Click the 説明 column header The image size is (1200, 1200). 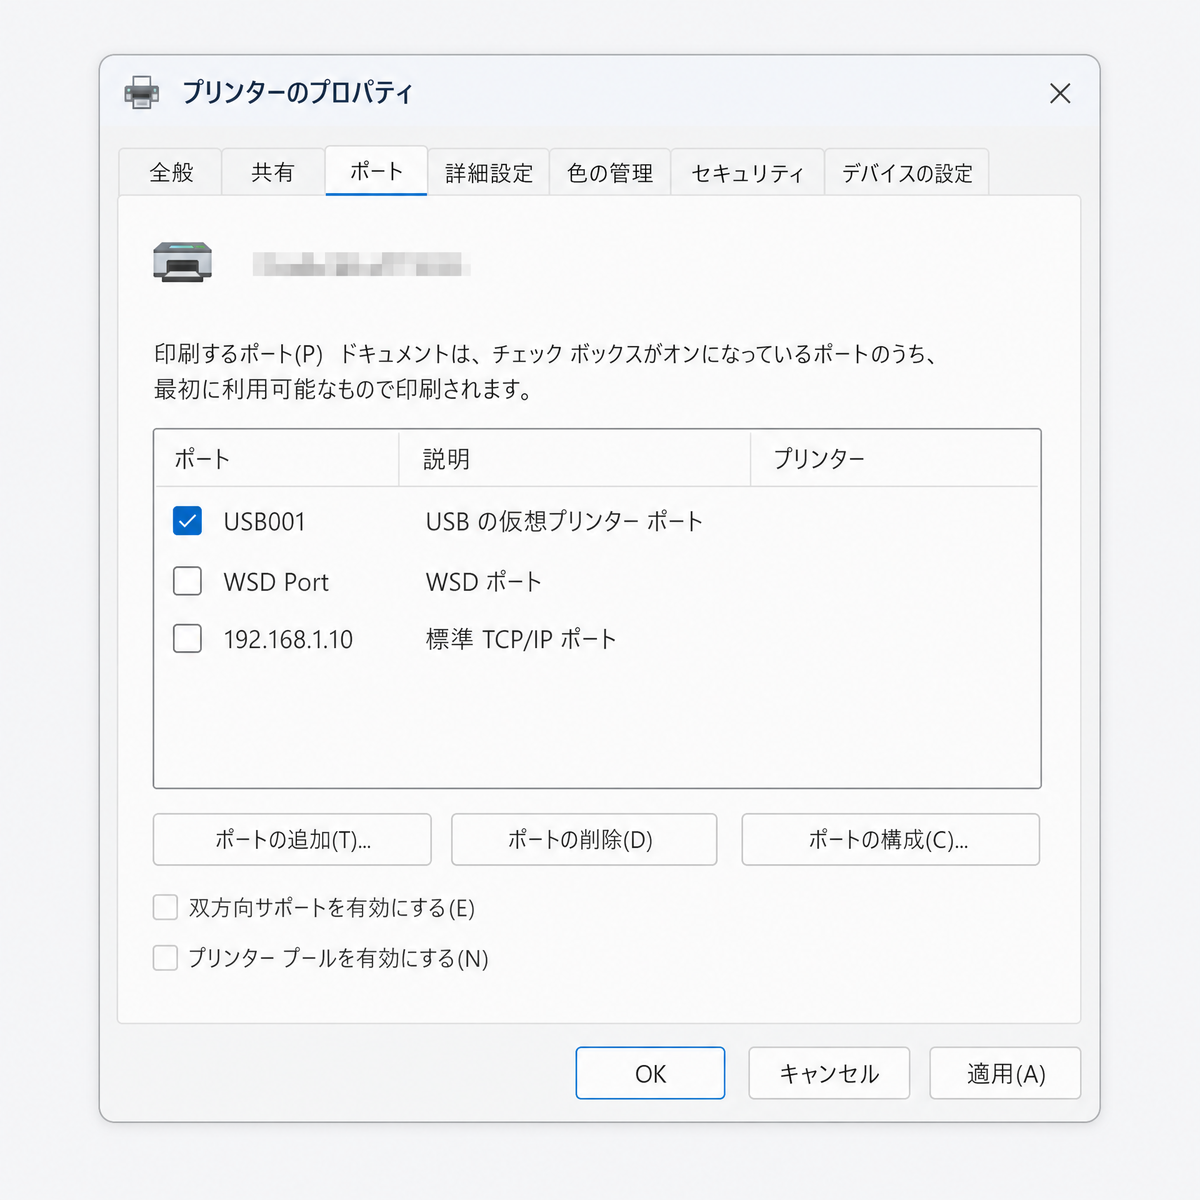click(x=575, y=459)
